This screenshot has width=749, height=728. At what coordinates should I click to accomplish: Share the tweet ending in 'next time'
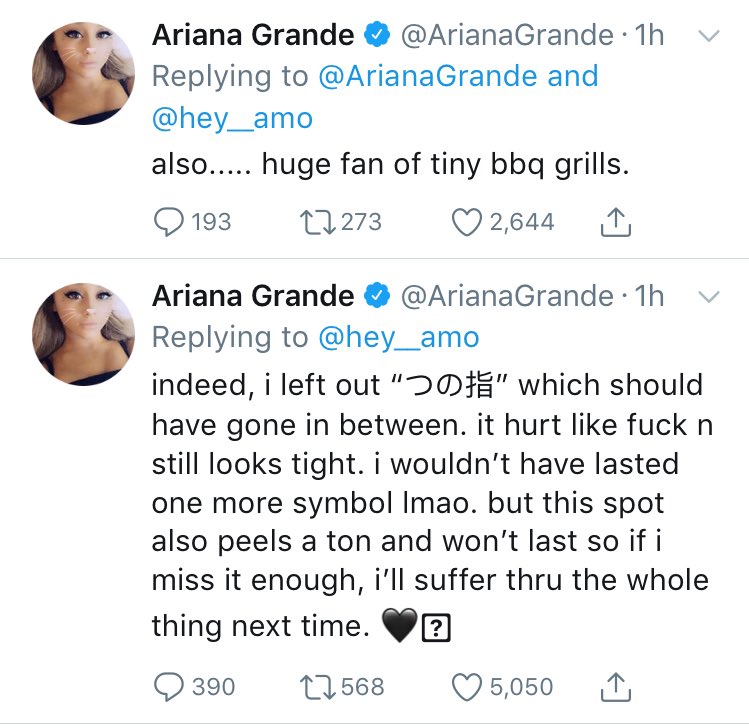pos(616,687)
